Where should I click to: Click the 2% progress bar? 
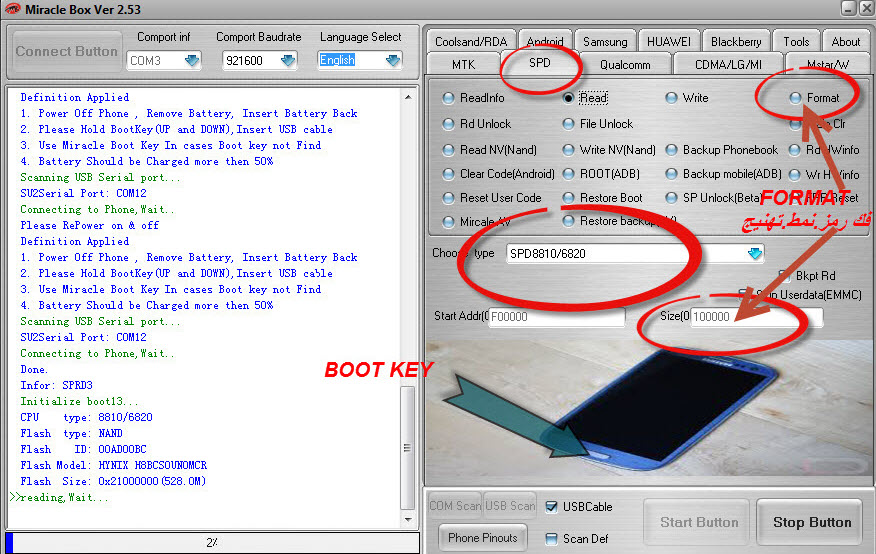212,542
